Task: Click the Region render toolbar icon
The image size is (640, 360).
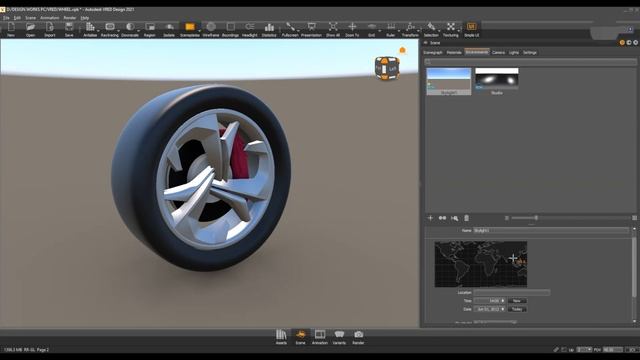Action: [x=150, y=27]
